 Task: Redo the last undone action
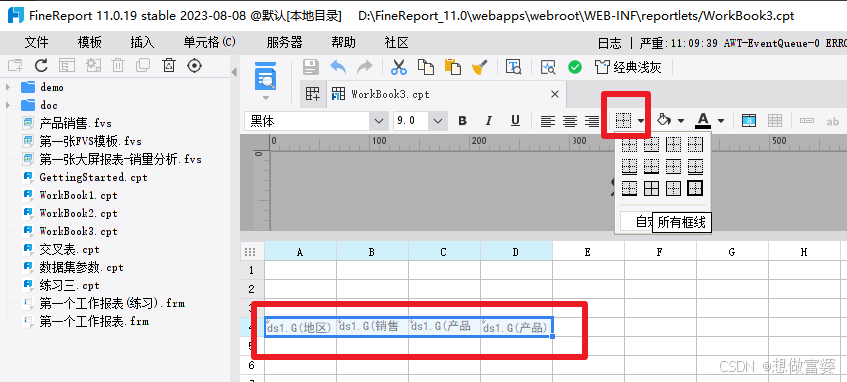coord(365,67)
